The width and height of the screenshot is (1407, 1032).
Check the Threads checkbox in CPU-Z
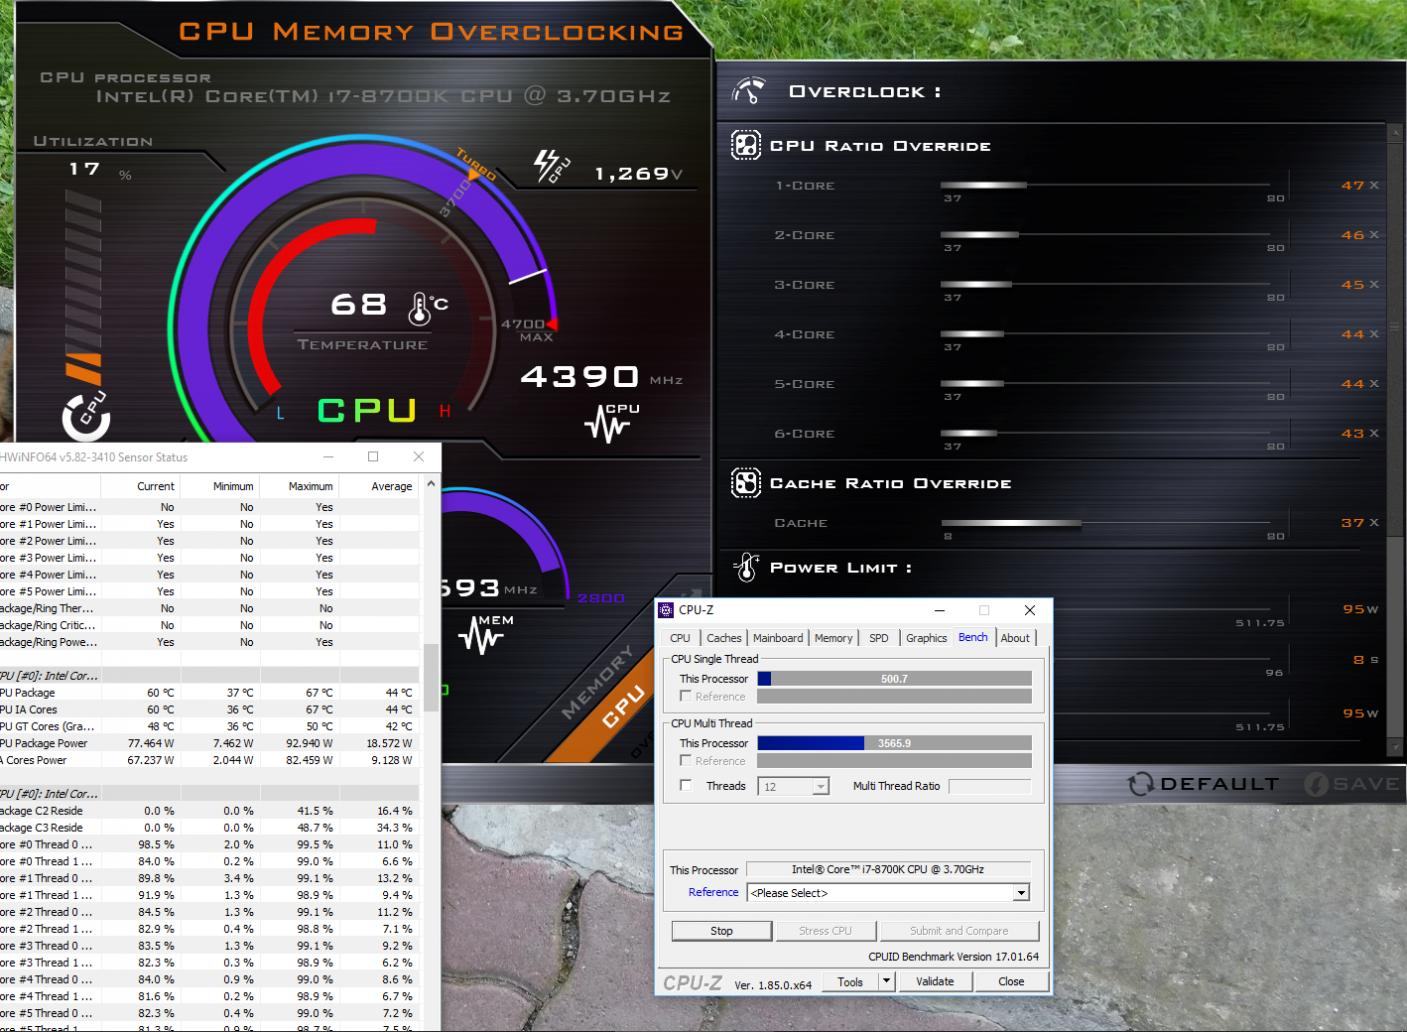685,785
